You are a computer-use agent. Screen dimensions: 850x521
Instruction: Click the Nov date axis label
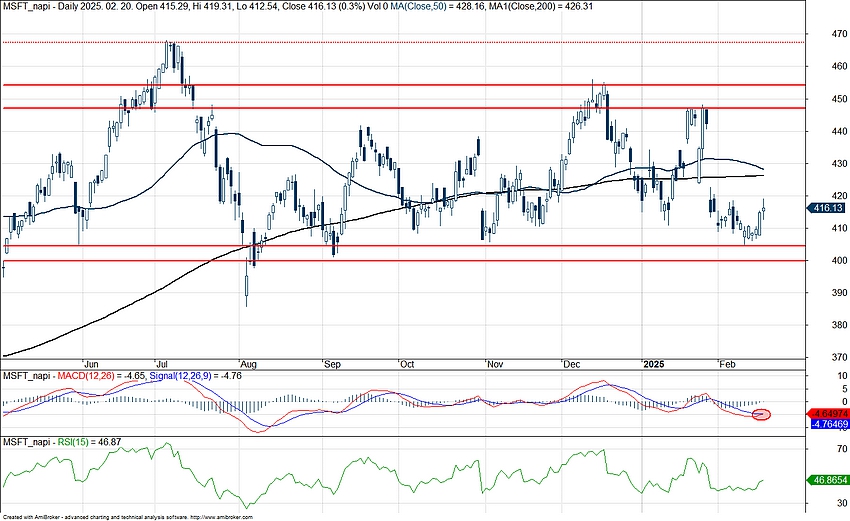point(495,364)
